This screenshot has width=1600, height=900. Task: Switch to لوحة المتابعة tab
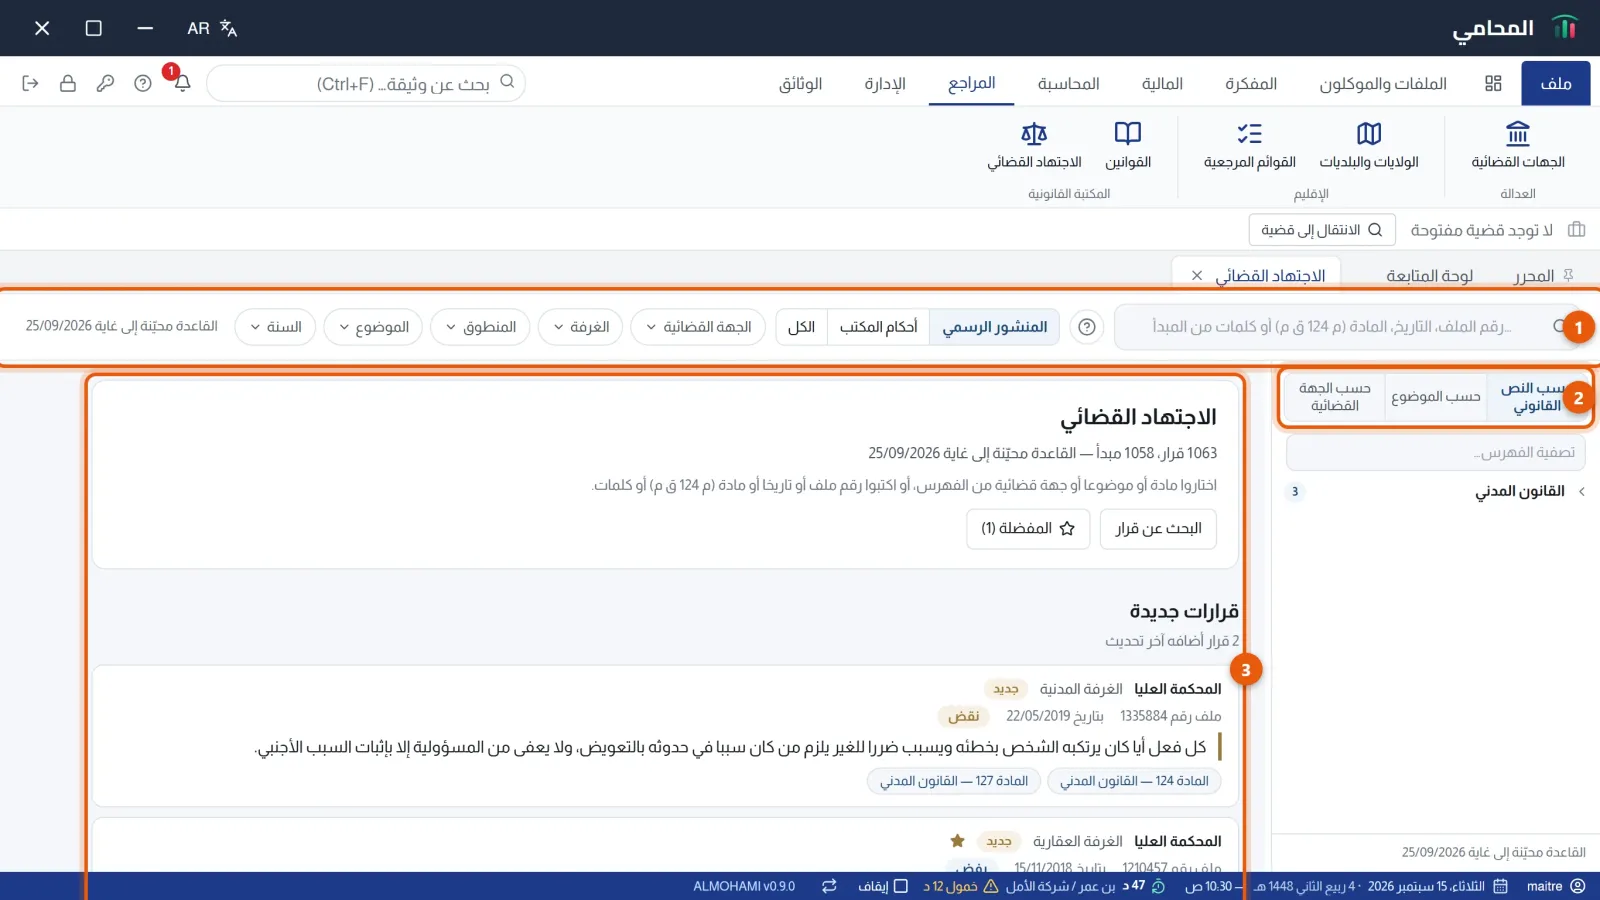1429,275
